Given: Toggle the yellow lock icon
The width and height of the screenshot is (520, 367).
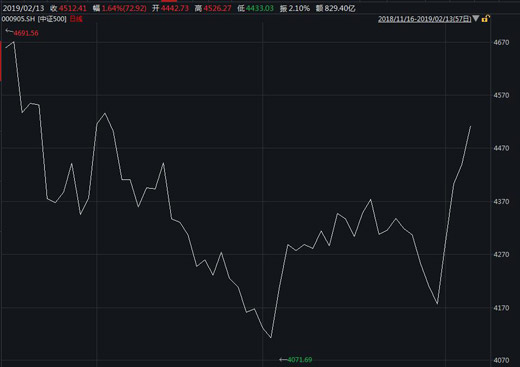Looking at the screenshot, I should click(x=485, y=19).
